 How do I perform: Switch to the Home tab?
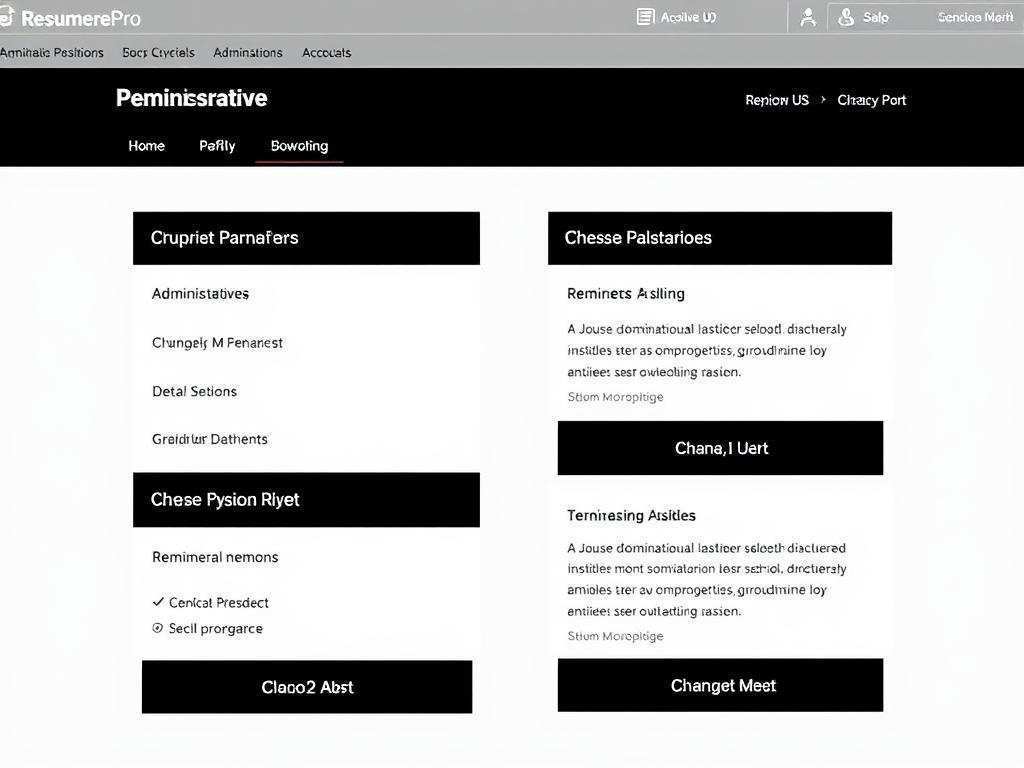[x=146, y=146]
